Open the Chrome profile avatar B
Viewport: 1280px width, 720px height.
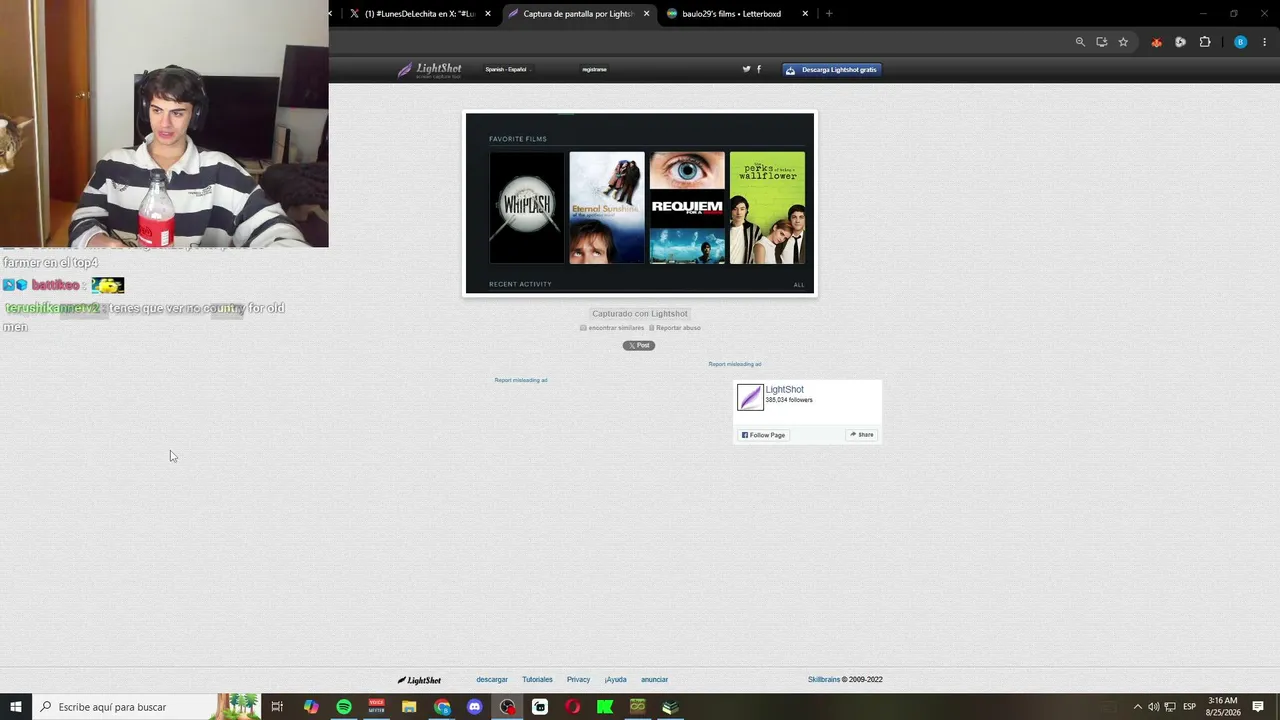[x=1240, y=42]
